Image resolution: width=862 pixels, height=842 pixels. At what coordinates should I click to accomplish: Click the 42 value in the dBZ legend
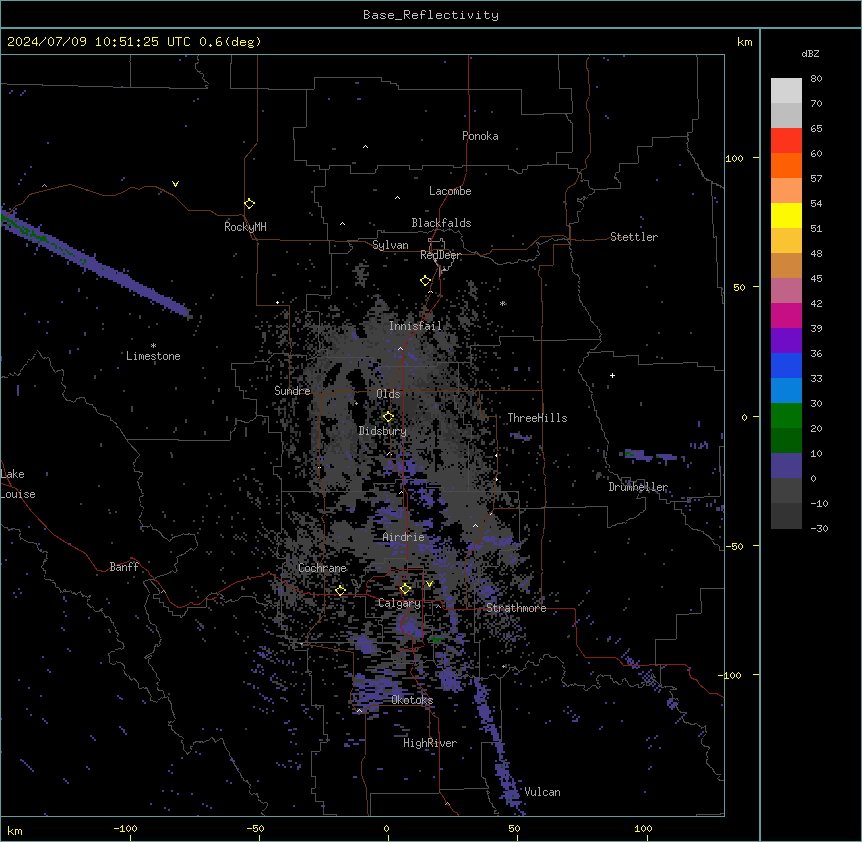pyautogui.click(x=816, y=303)
